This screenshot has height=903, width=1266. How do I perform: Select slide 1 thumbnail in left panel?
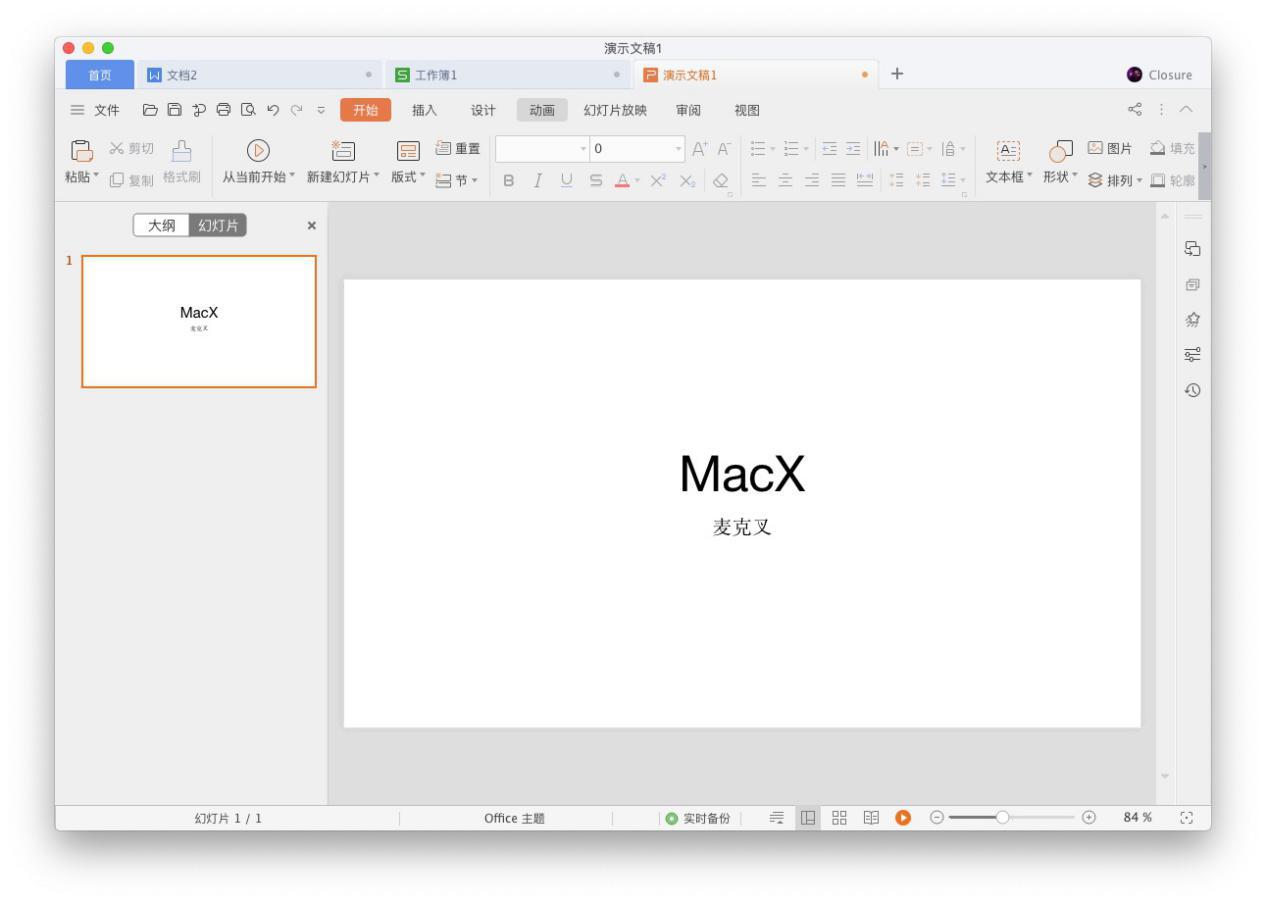[197, 322]
